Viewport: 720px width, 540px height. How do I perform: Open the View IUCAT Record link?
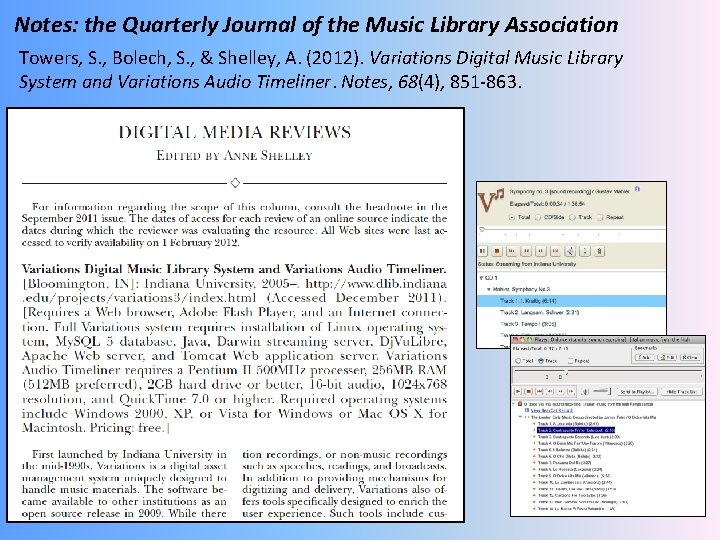551,411
